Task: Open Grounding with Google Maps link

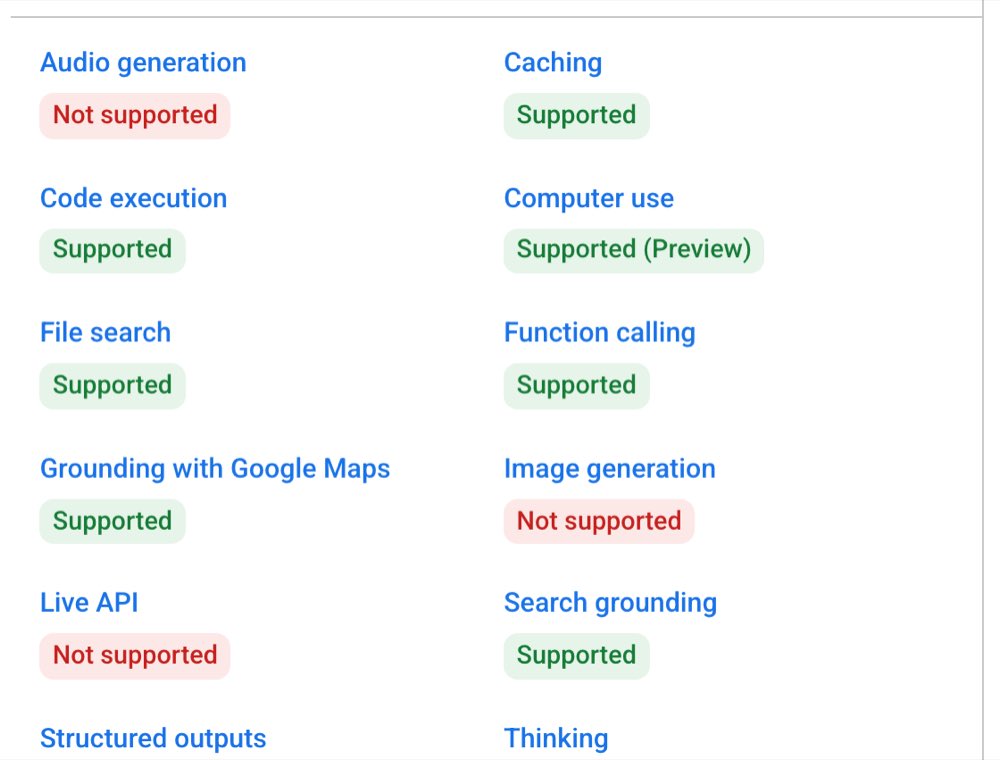Action: [215, 469]
